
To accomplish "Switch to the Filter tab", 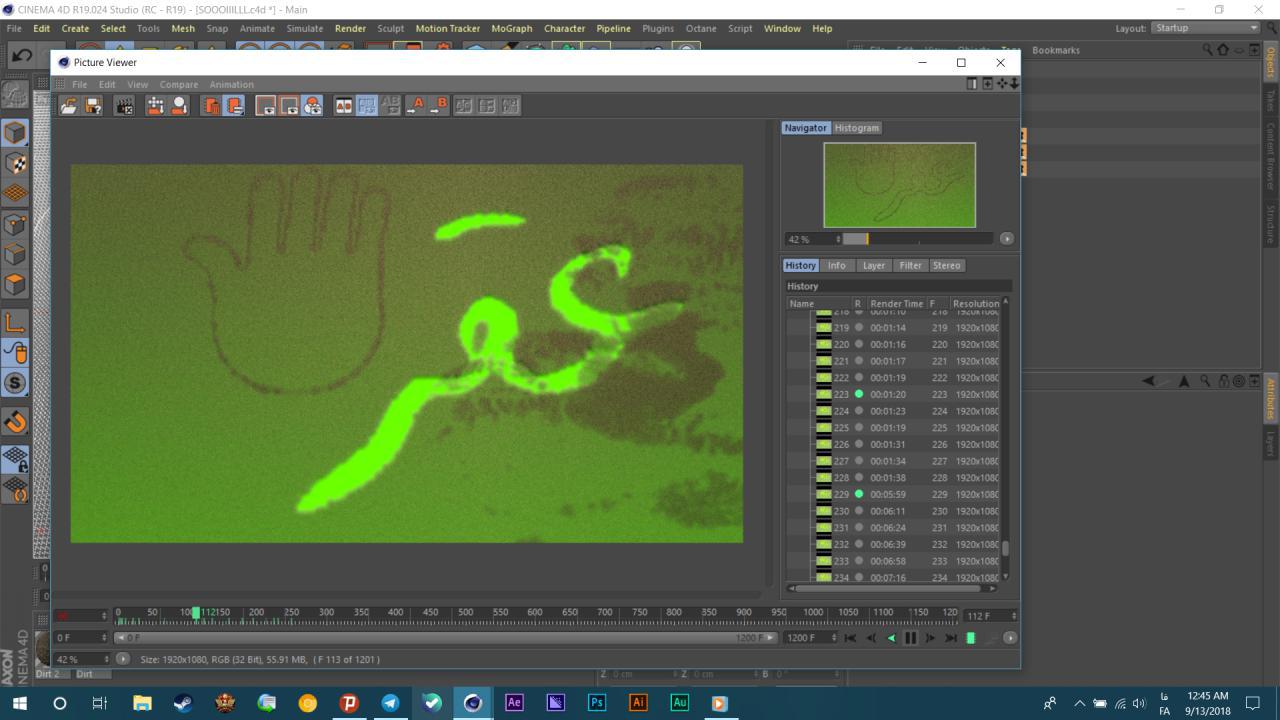I will click(x=910, y=265).
